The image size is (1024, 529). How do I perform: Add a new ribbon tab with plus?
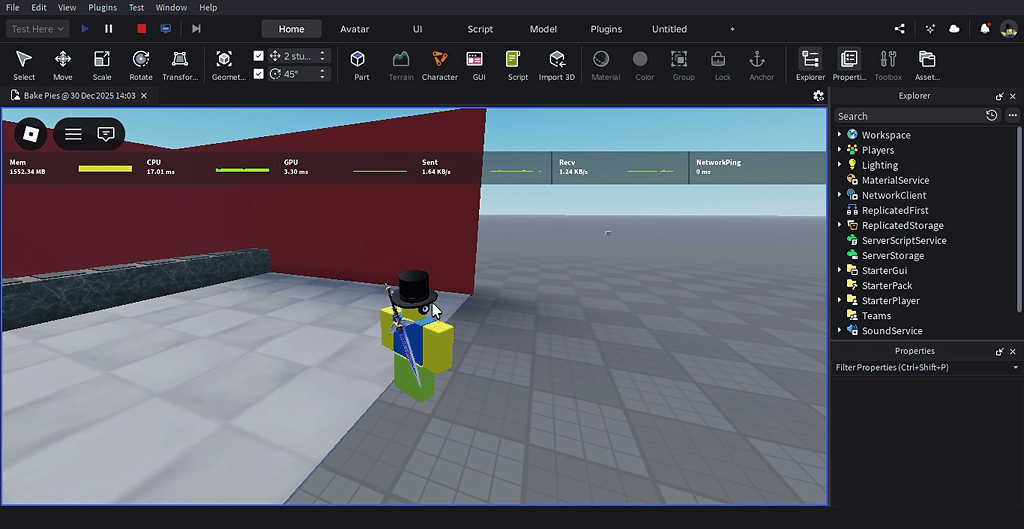[x=732, y=29]
